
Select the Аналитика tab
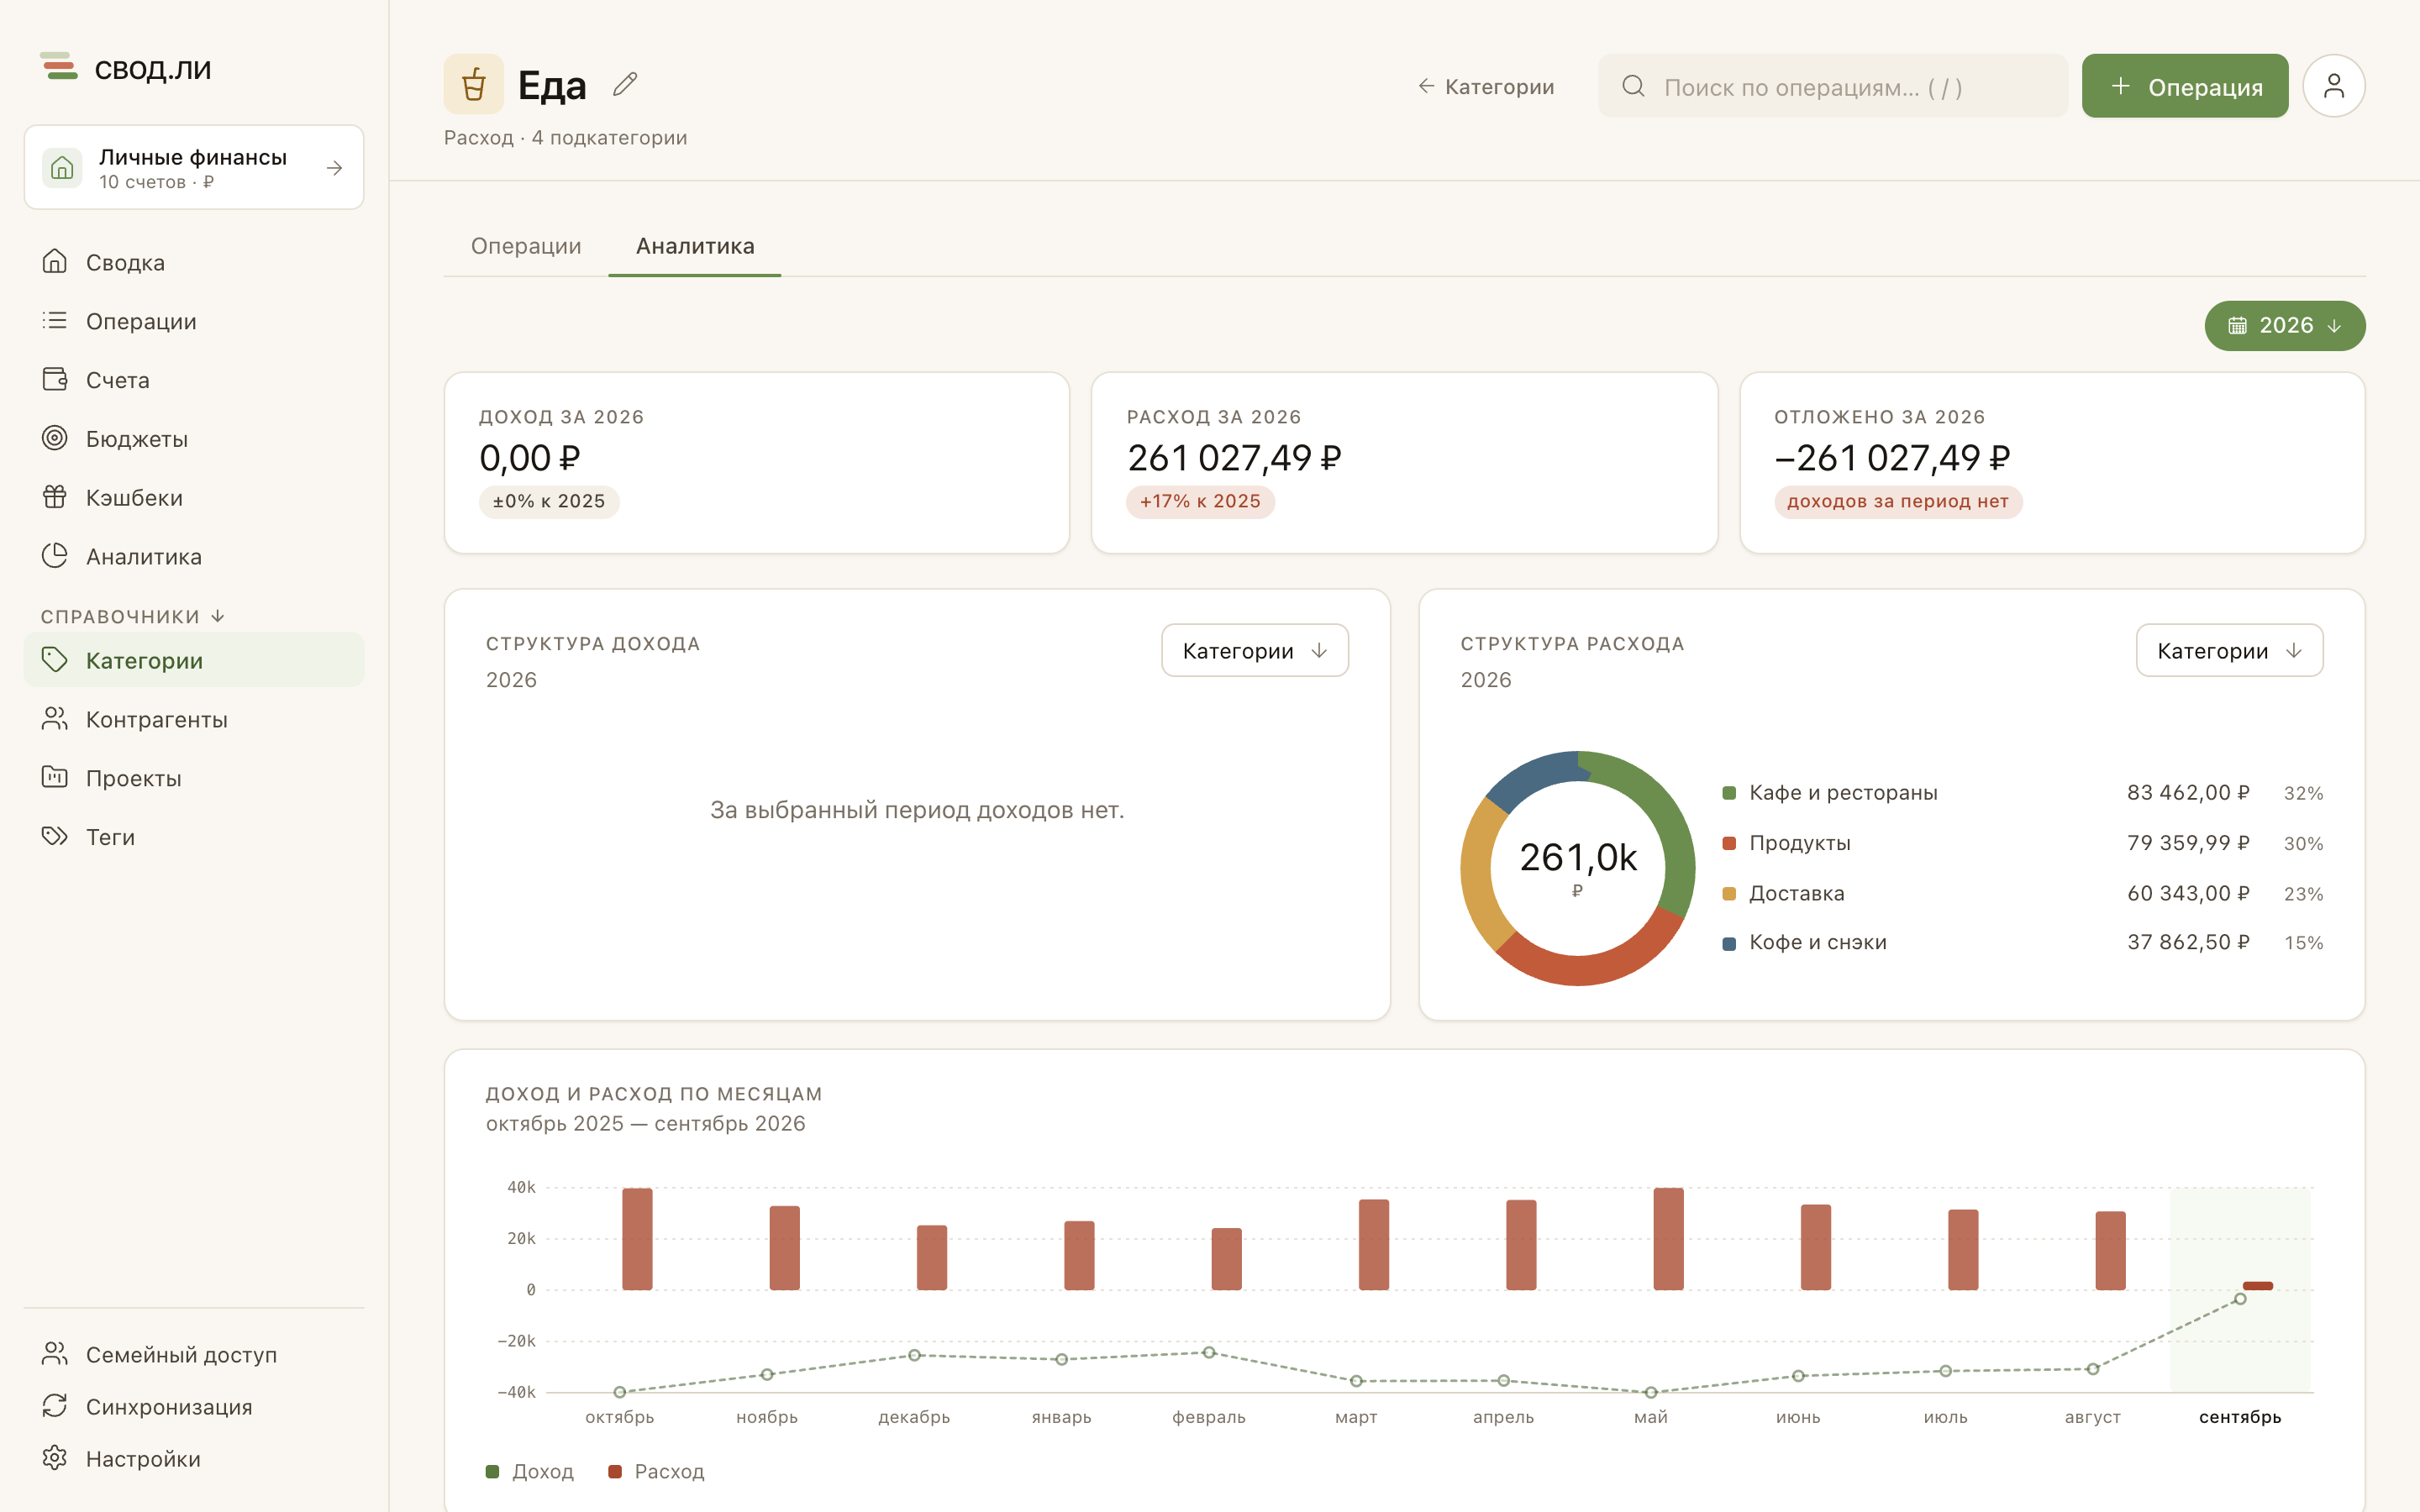pyautogui.click(x=695, y=246)
